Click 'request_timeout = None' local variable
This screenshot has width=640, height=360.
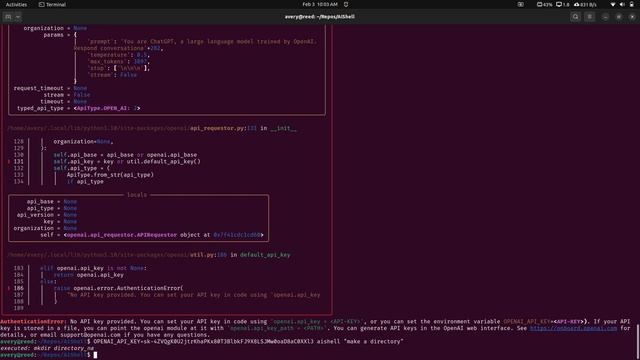(50, 88)
